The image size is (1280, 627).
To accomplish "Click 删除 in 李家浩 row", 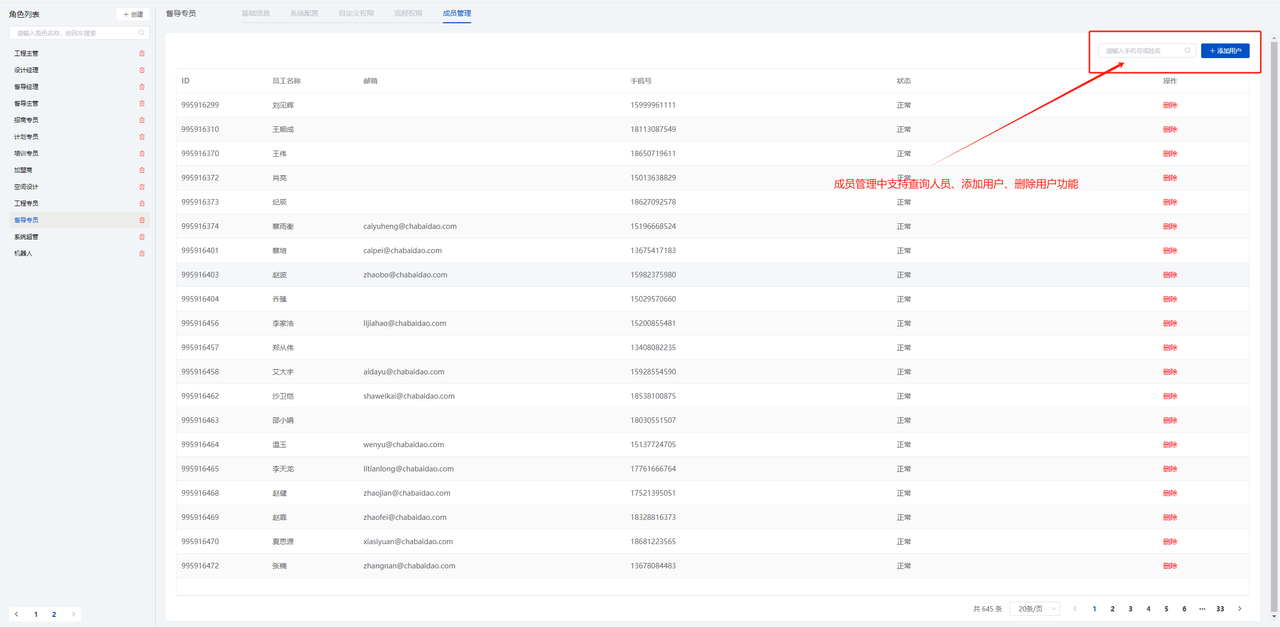I will (x=1170, y=323).
